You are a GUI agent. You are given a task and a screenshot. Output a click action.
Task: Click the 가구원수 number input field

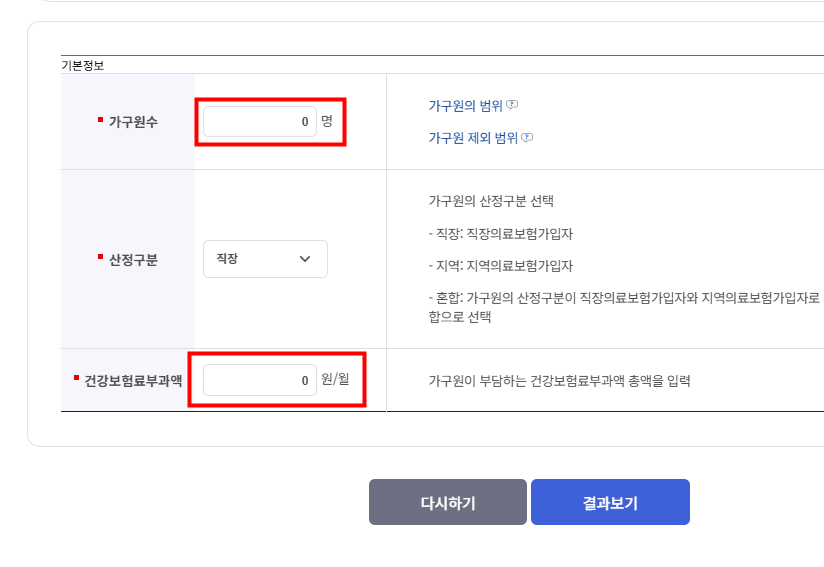[260, 121]
